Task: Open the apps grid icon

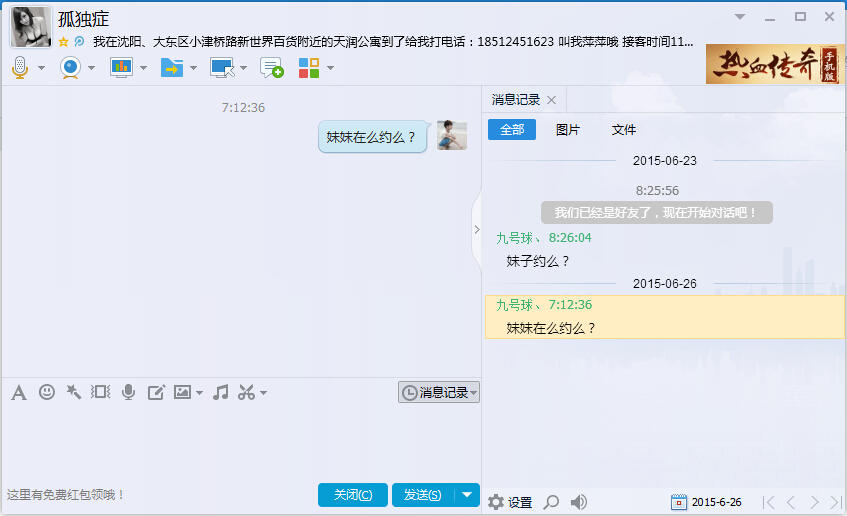Action: 309,68
